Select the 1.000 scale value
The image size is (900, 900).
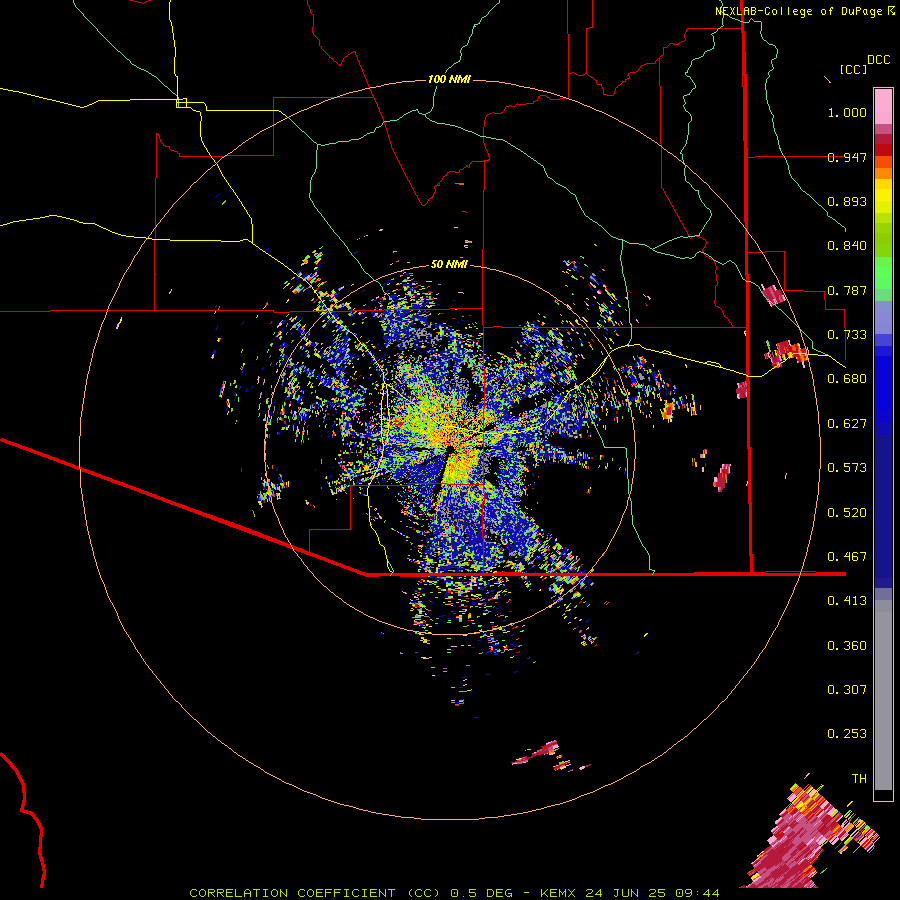pos(847,112)
